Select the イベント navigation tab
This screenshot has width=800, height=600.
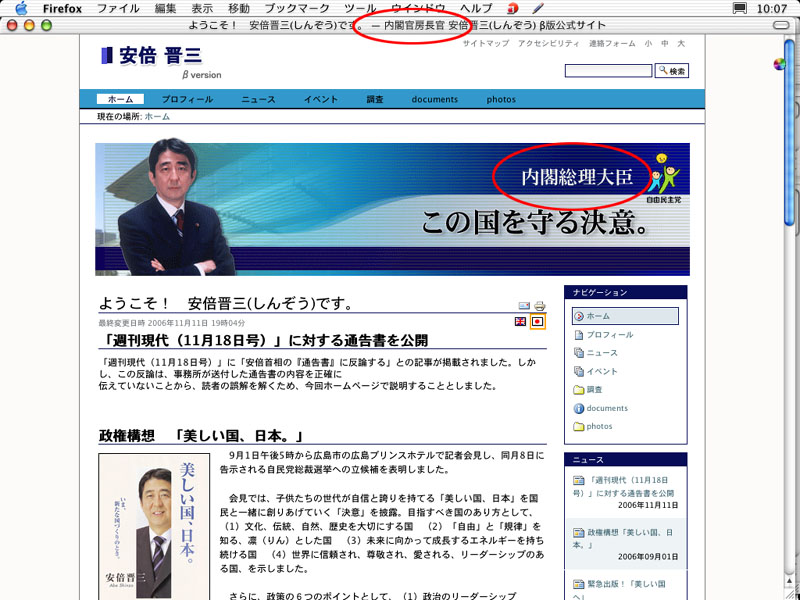coord(321,99)
